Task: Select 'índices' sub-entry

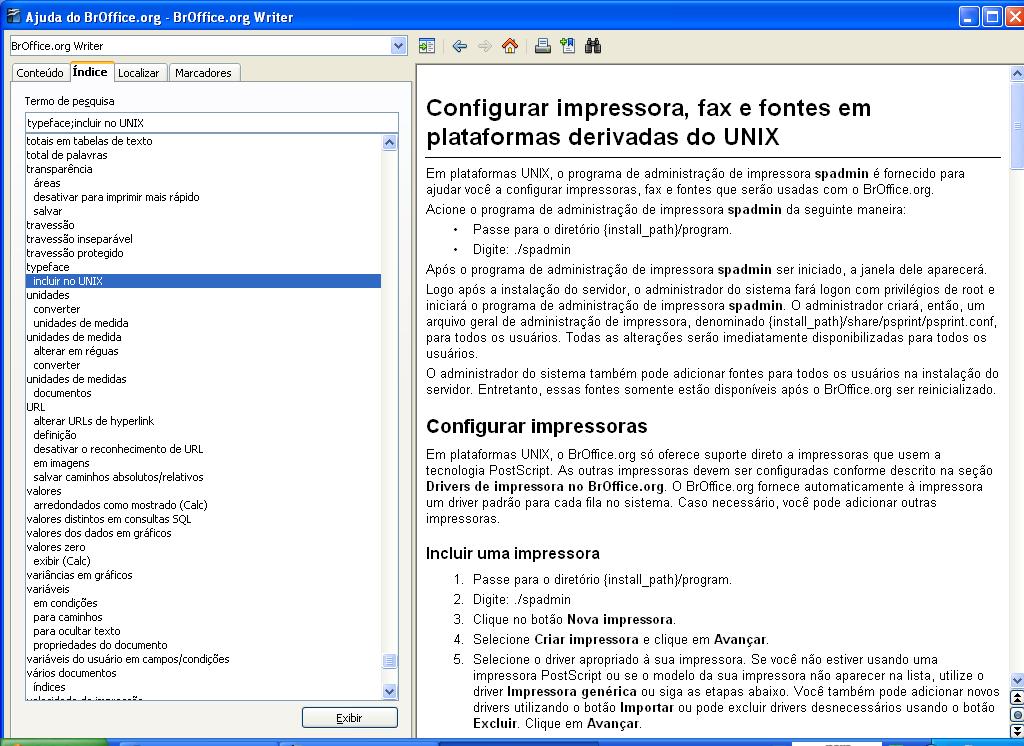Action: [x=49, y=687]
